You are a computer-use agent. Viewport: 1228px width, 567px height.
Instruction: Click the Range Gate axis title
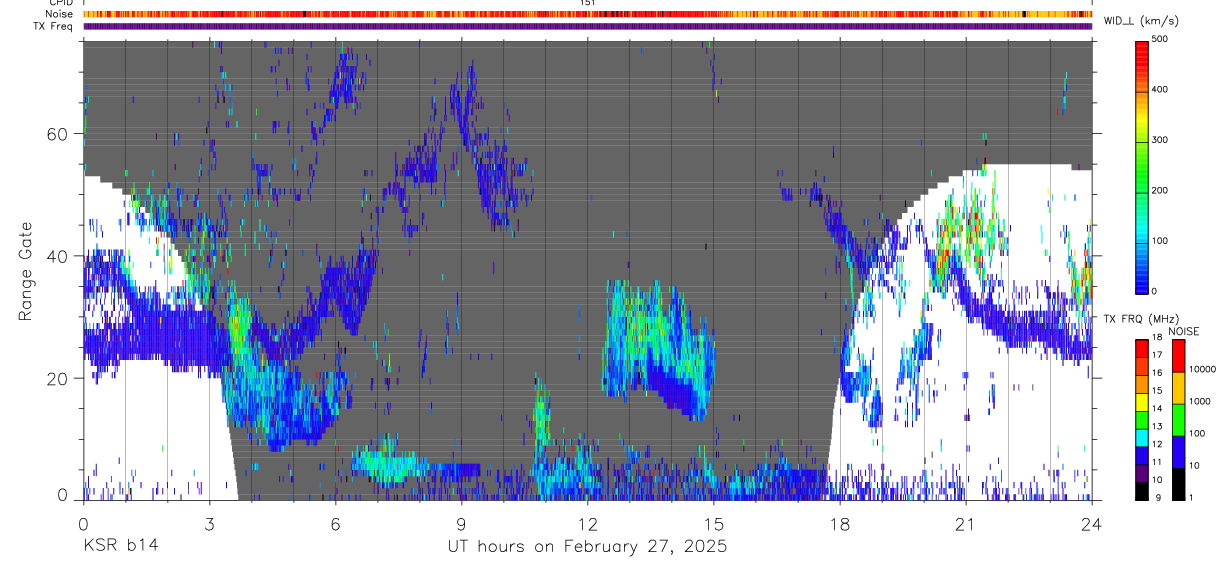27,269
